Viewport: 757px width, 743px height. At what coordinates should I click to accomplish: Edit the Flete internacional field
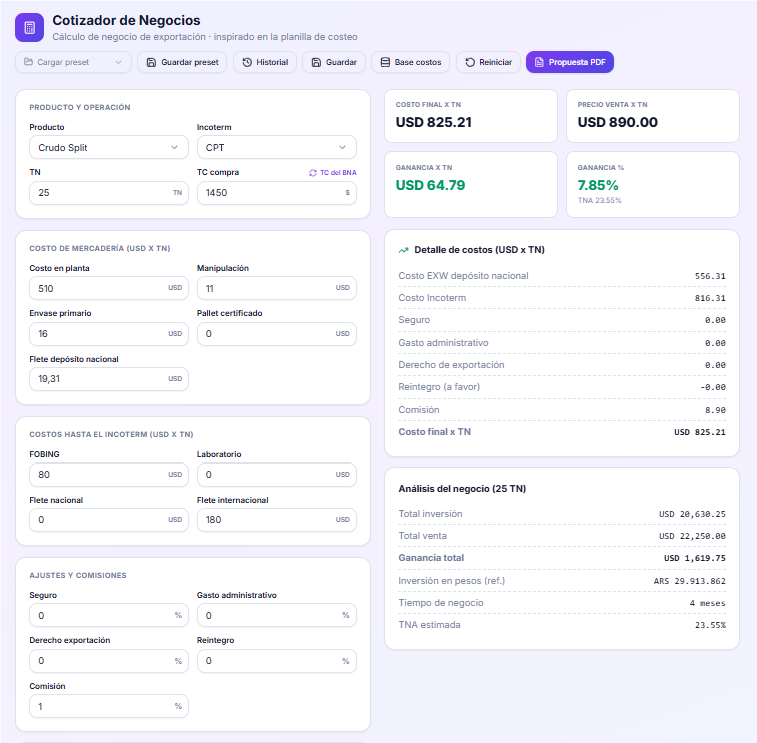pos(277,520)
